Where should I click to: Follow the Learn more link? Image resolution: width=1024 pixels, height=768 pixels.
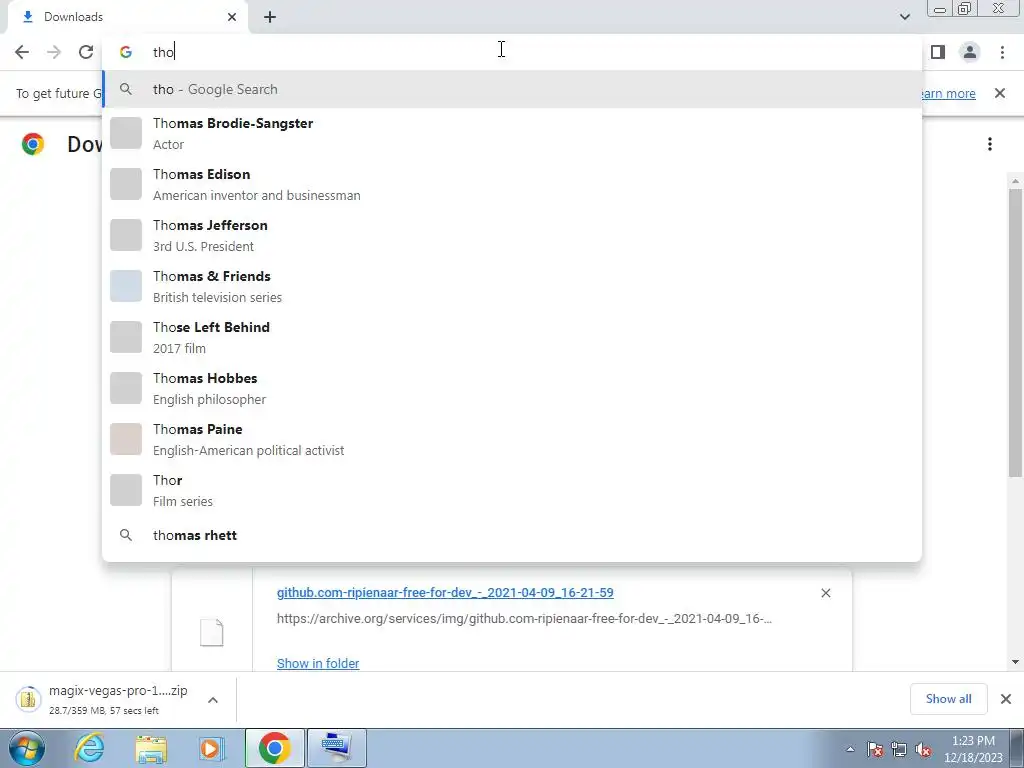(949, 93)
